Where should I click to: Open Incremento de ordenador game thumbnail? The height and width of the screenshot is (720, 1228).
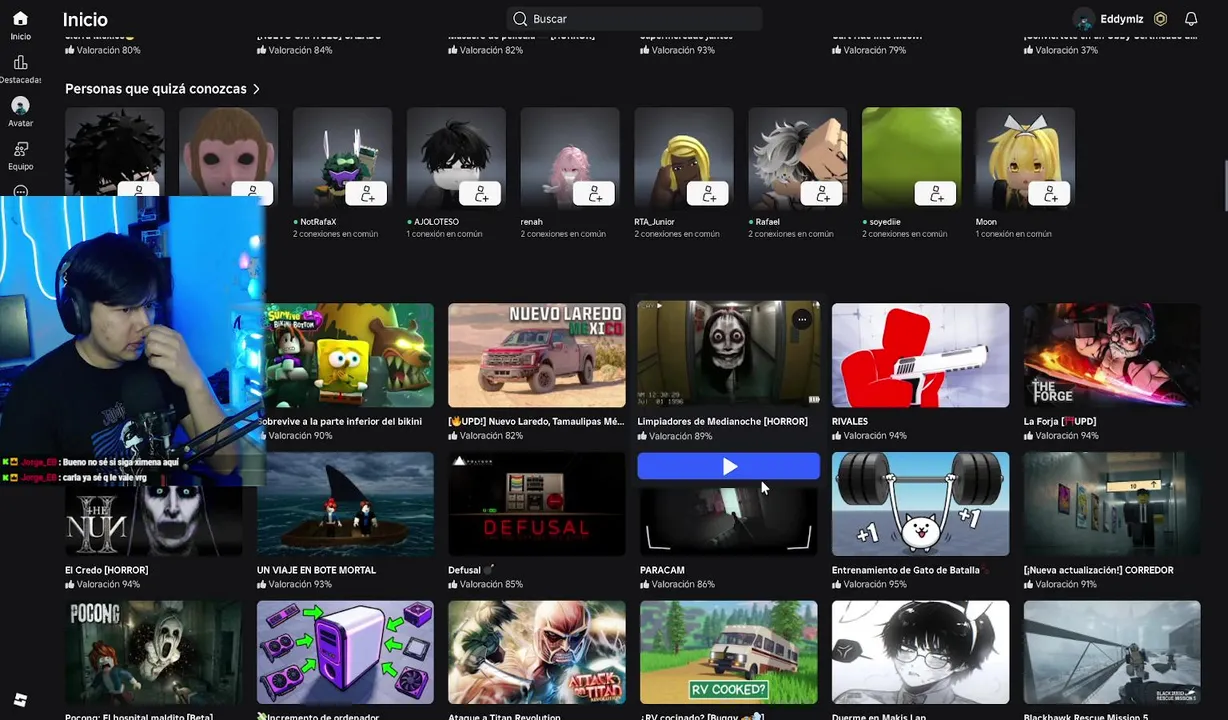pyautogui.click(x=345, y=652)
